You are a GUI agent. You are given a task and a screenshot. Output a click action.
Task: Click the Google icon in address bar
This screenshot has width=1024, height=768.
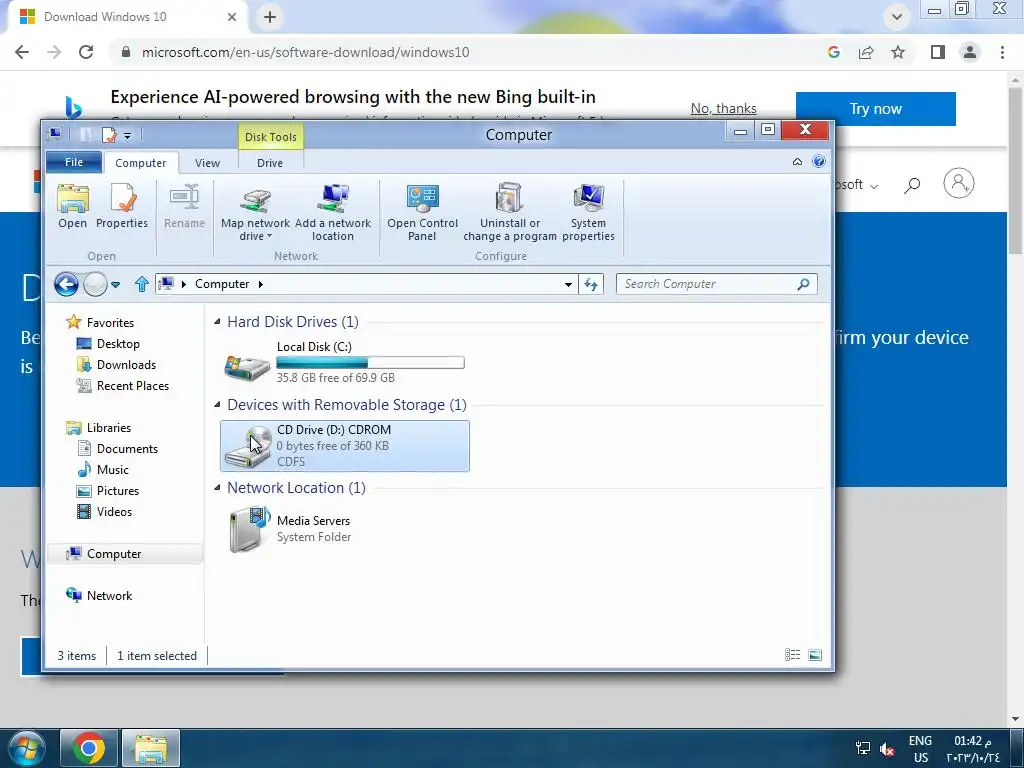click(833, 52)
